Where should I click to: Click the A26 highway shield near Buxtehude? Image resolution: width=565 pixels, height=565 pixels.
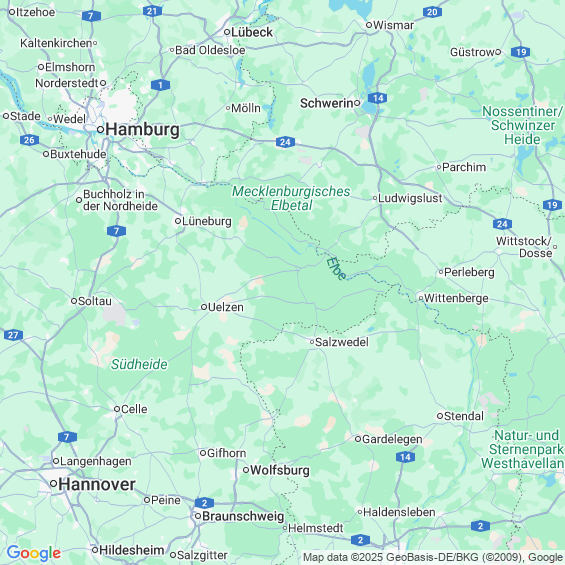pyautogui.click(x=29, y=140)
